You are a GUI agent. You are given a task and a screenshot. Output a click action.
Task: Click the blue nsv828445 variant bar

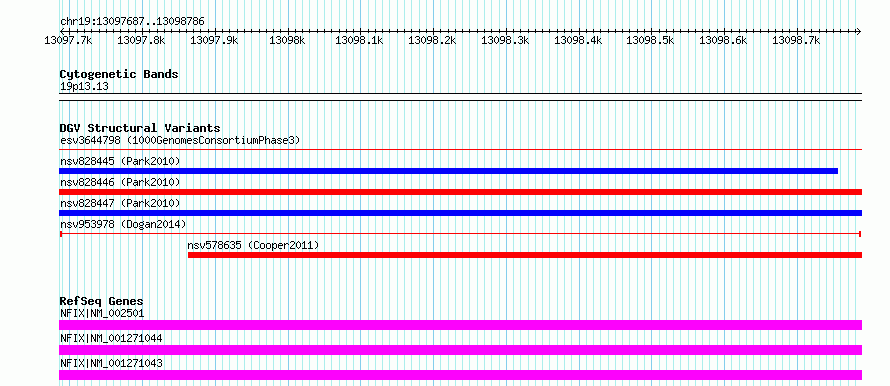pyautogui.click(x=448, y=171)
